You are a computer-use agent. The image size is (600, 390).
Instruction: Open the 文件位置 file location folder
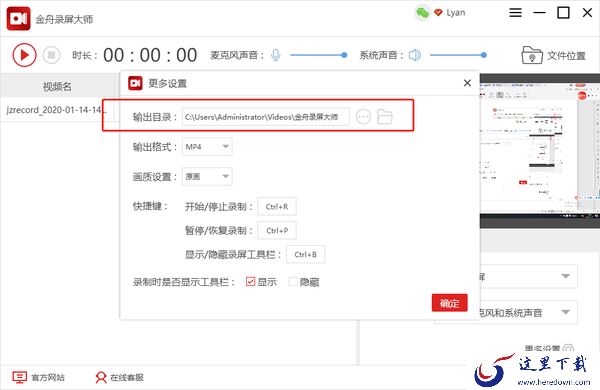(x=554, y=56)
